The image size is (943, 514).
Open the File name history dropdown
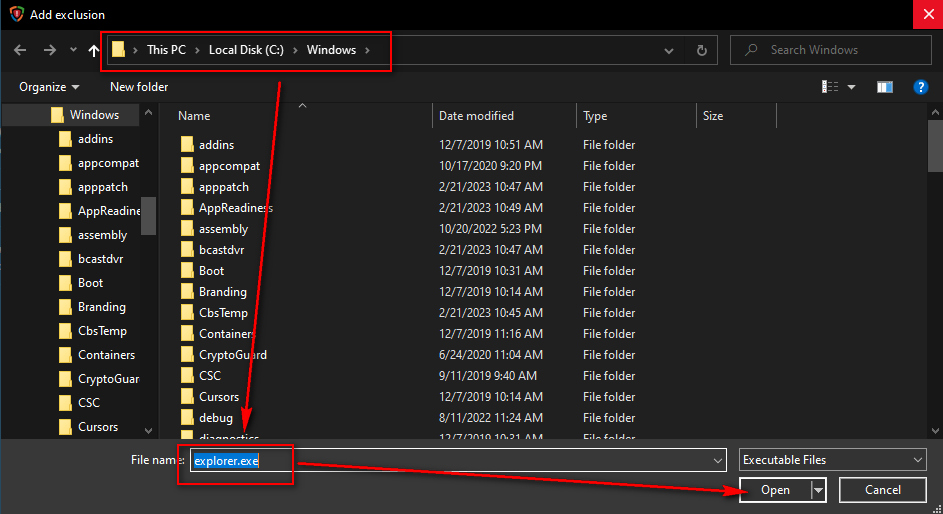coord(717,460)
